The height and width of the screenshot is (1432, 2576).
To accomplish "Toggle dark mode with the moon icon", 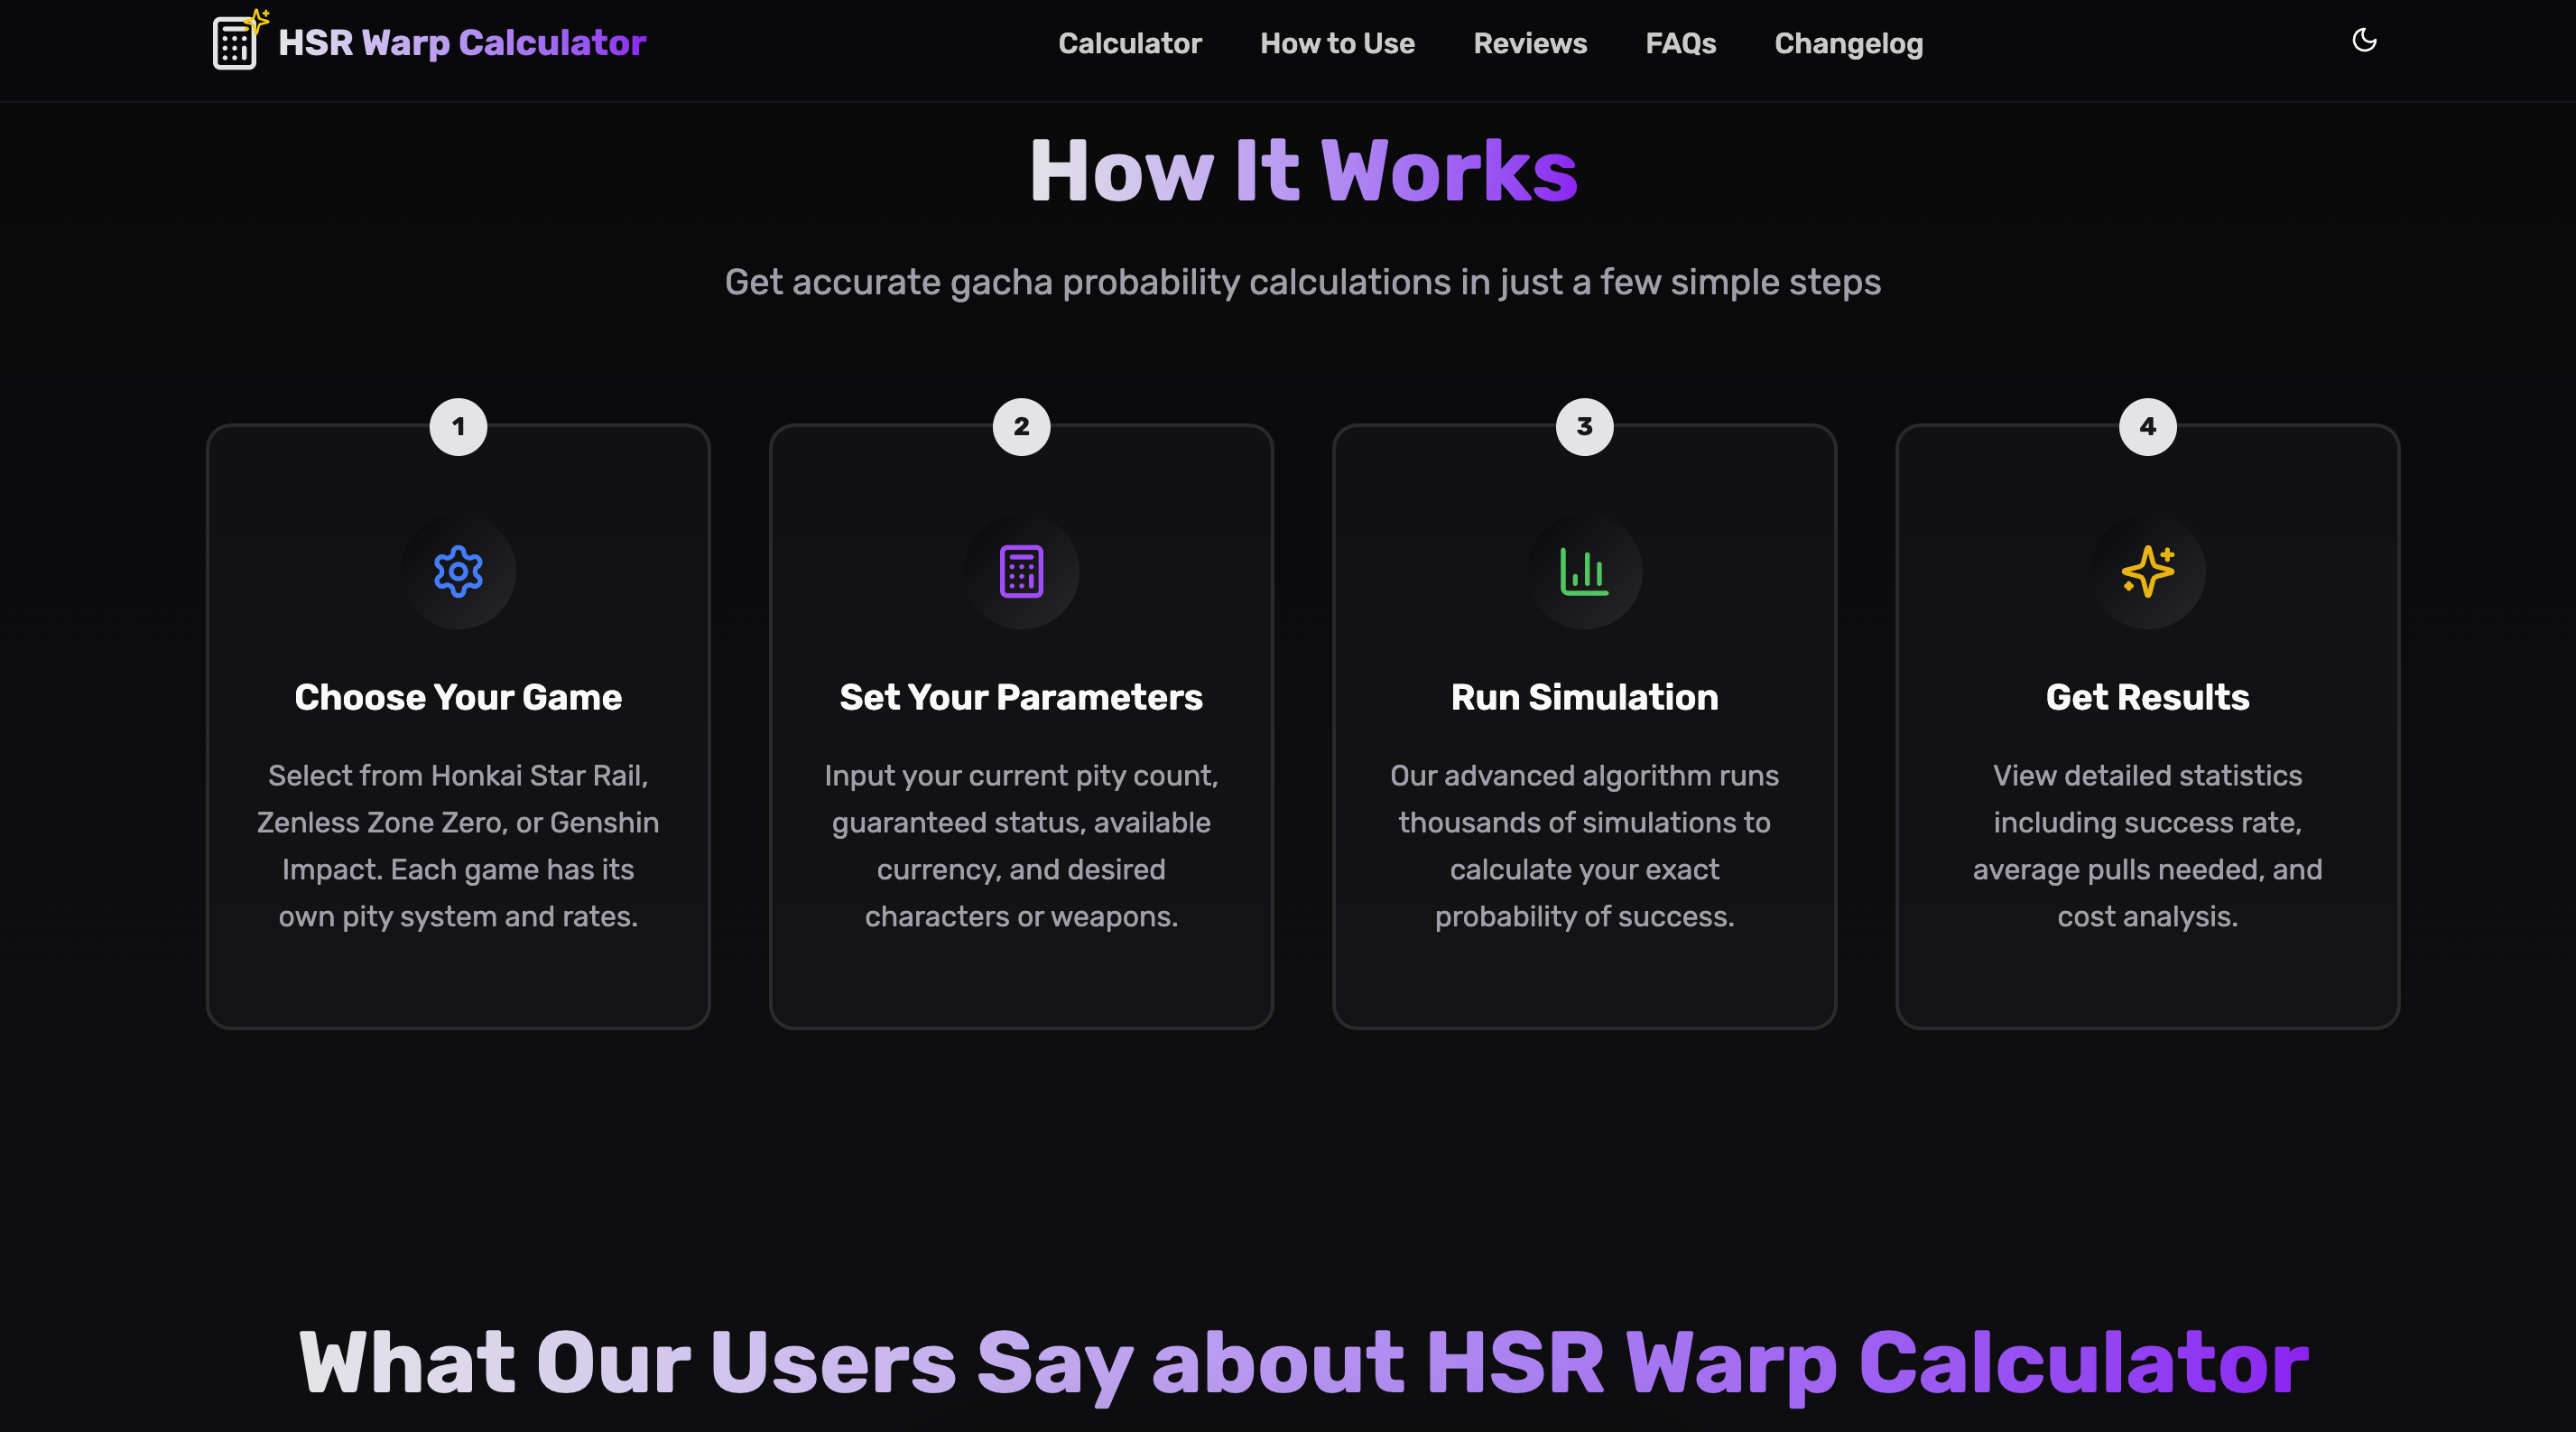I will [2364, 40].
